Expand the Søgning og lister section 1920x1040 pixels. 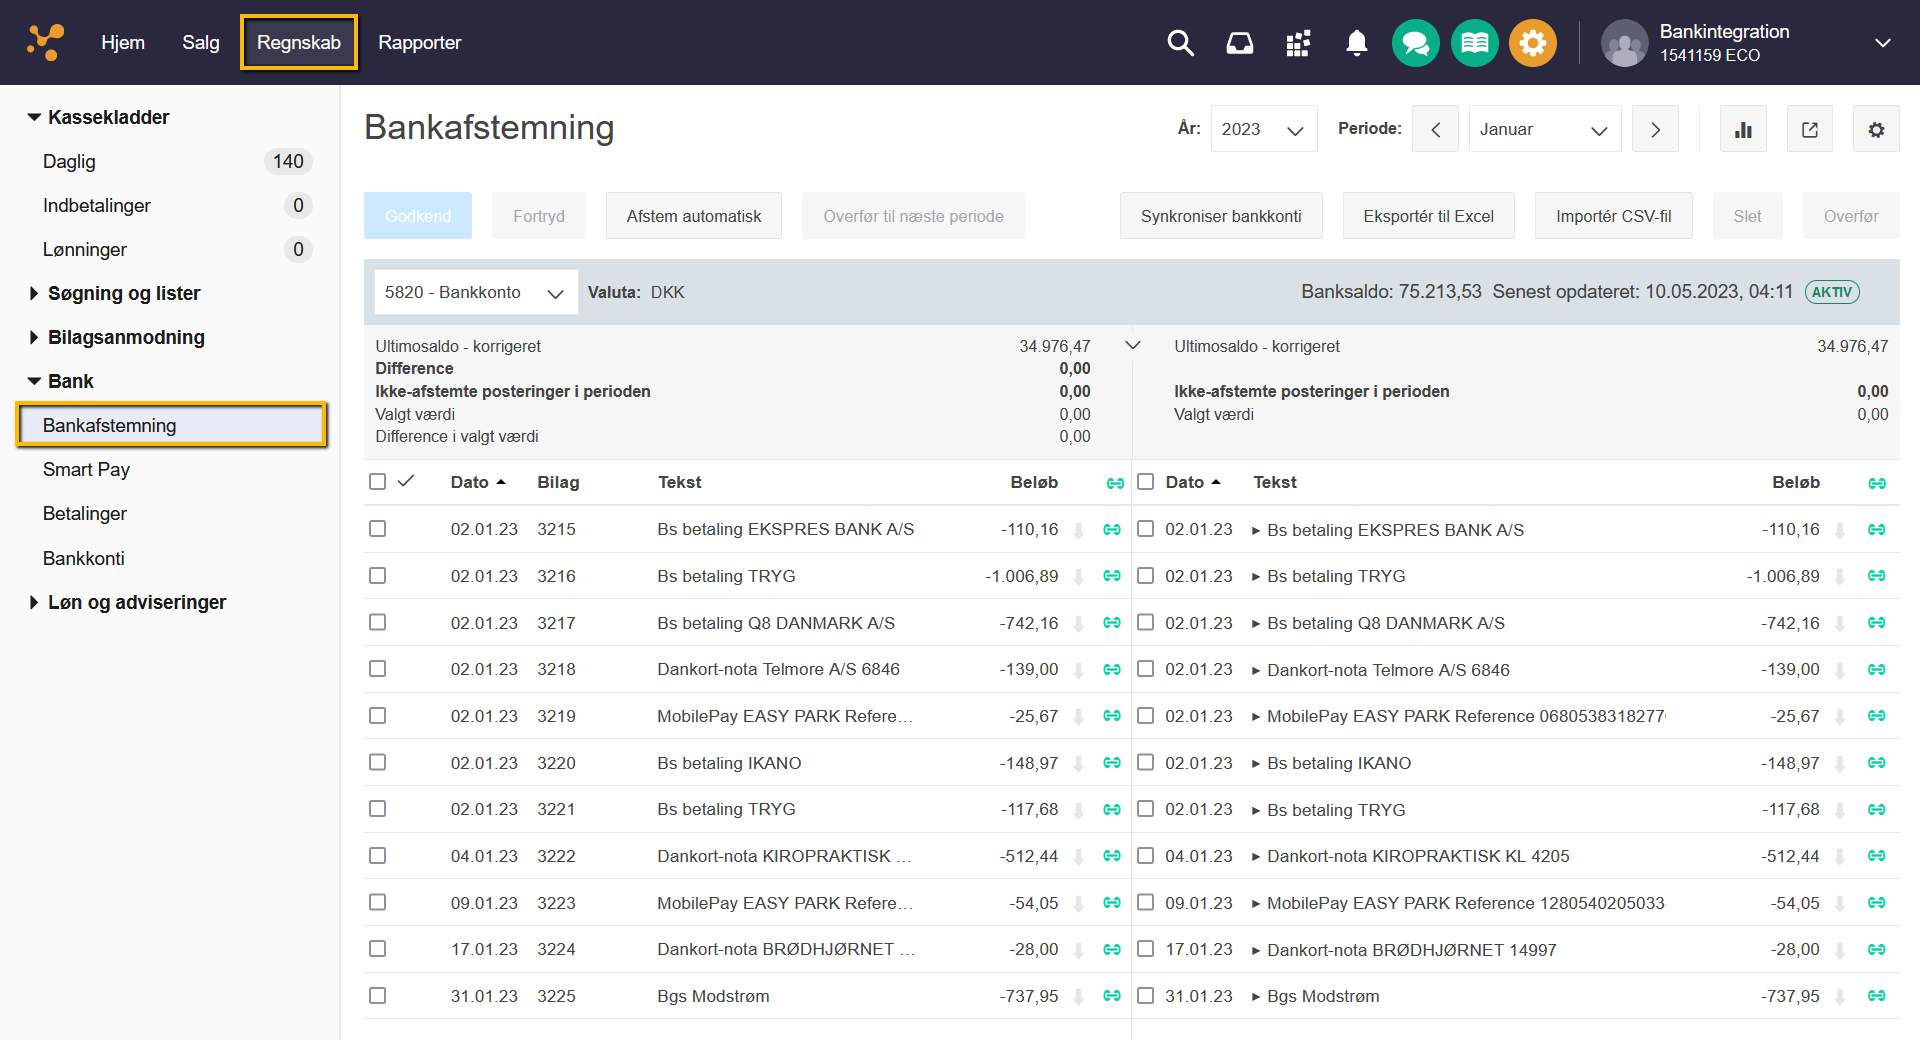point(123,293)
